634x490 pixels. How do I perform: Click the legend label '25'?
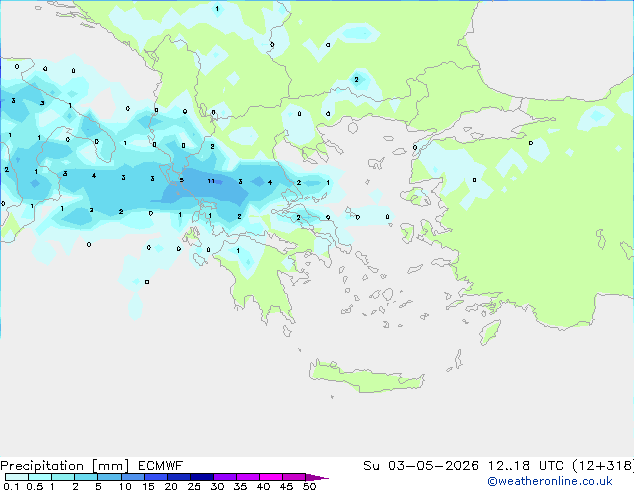click(194, 486)
